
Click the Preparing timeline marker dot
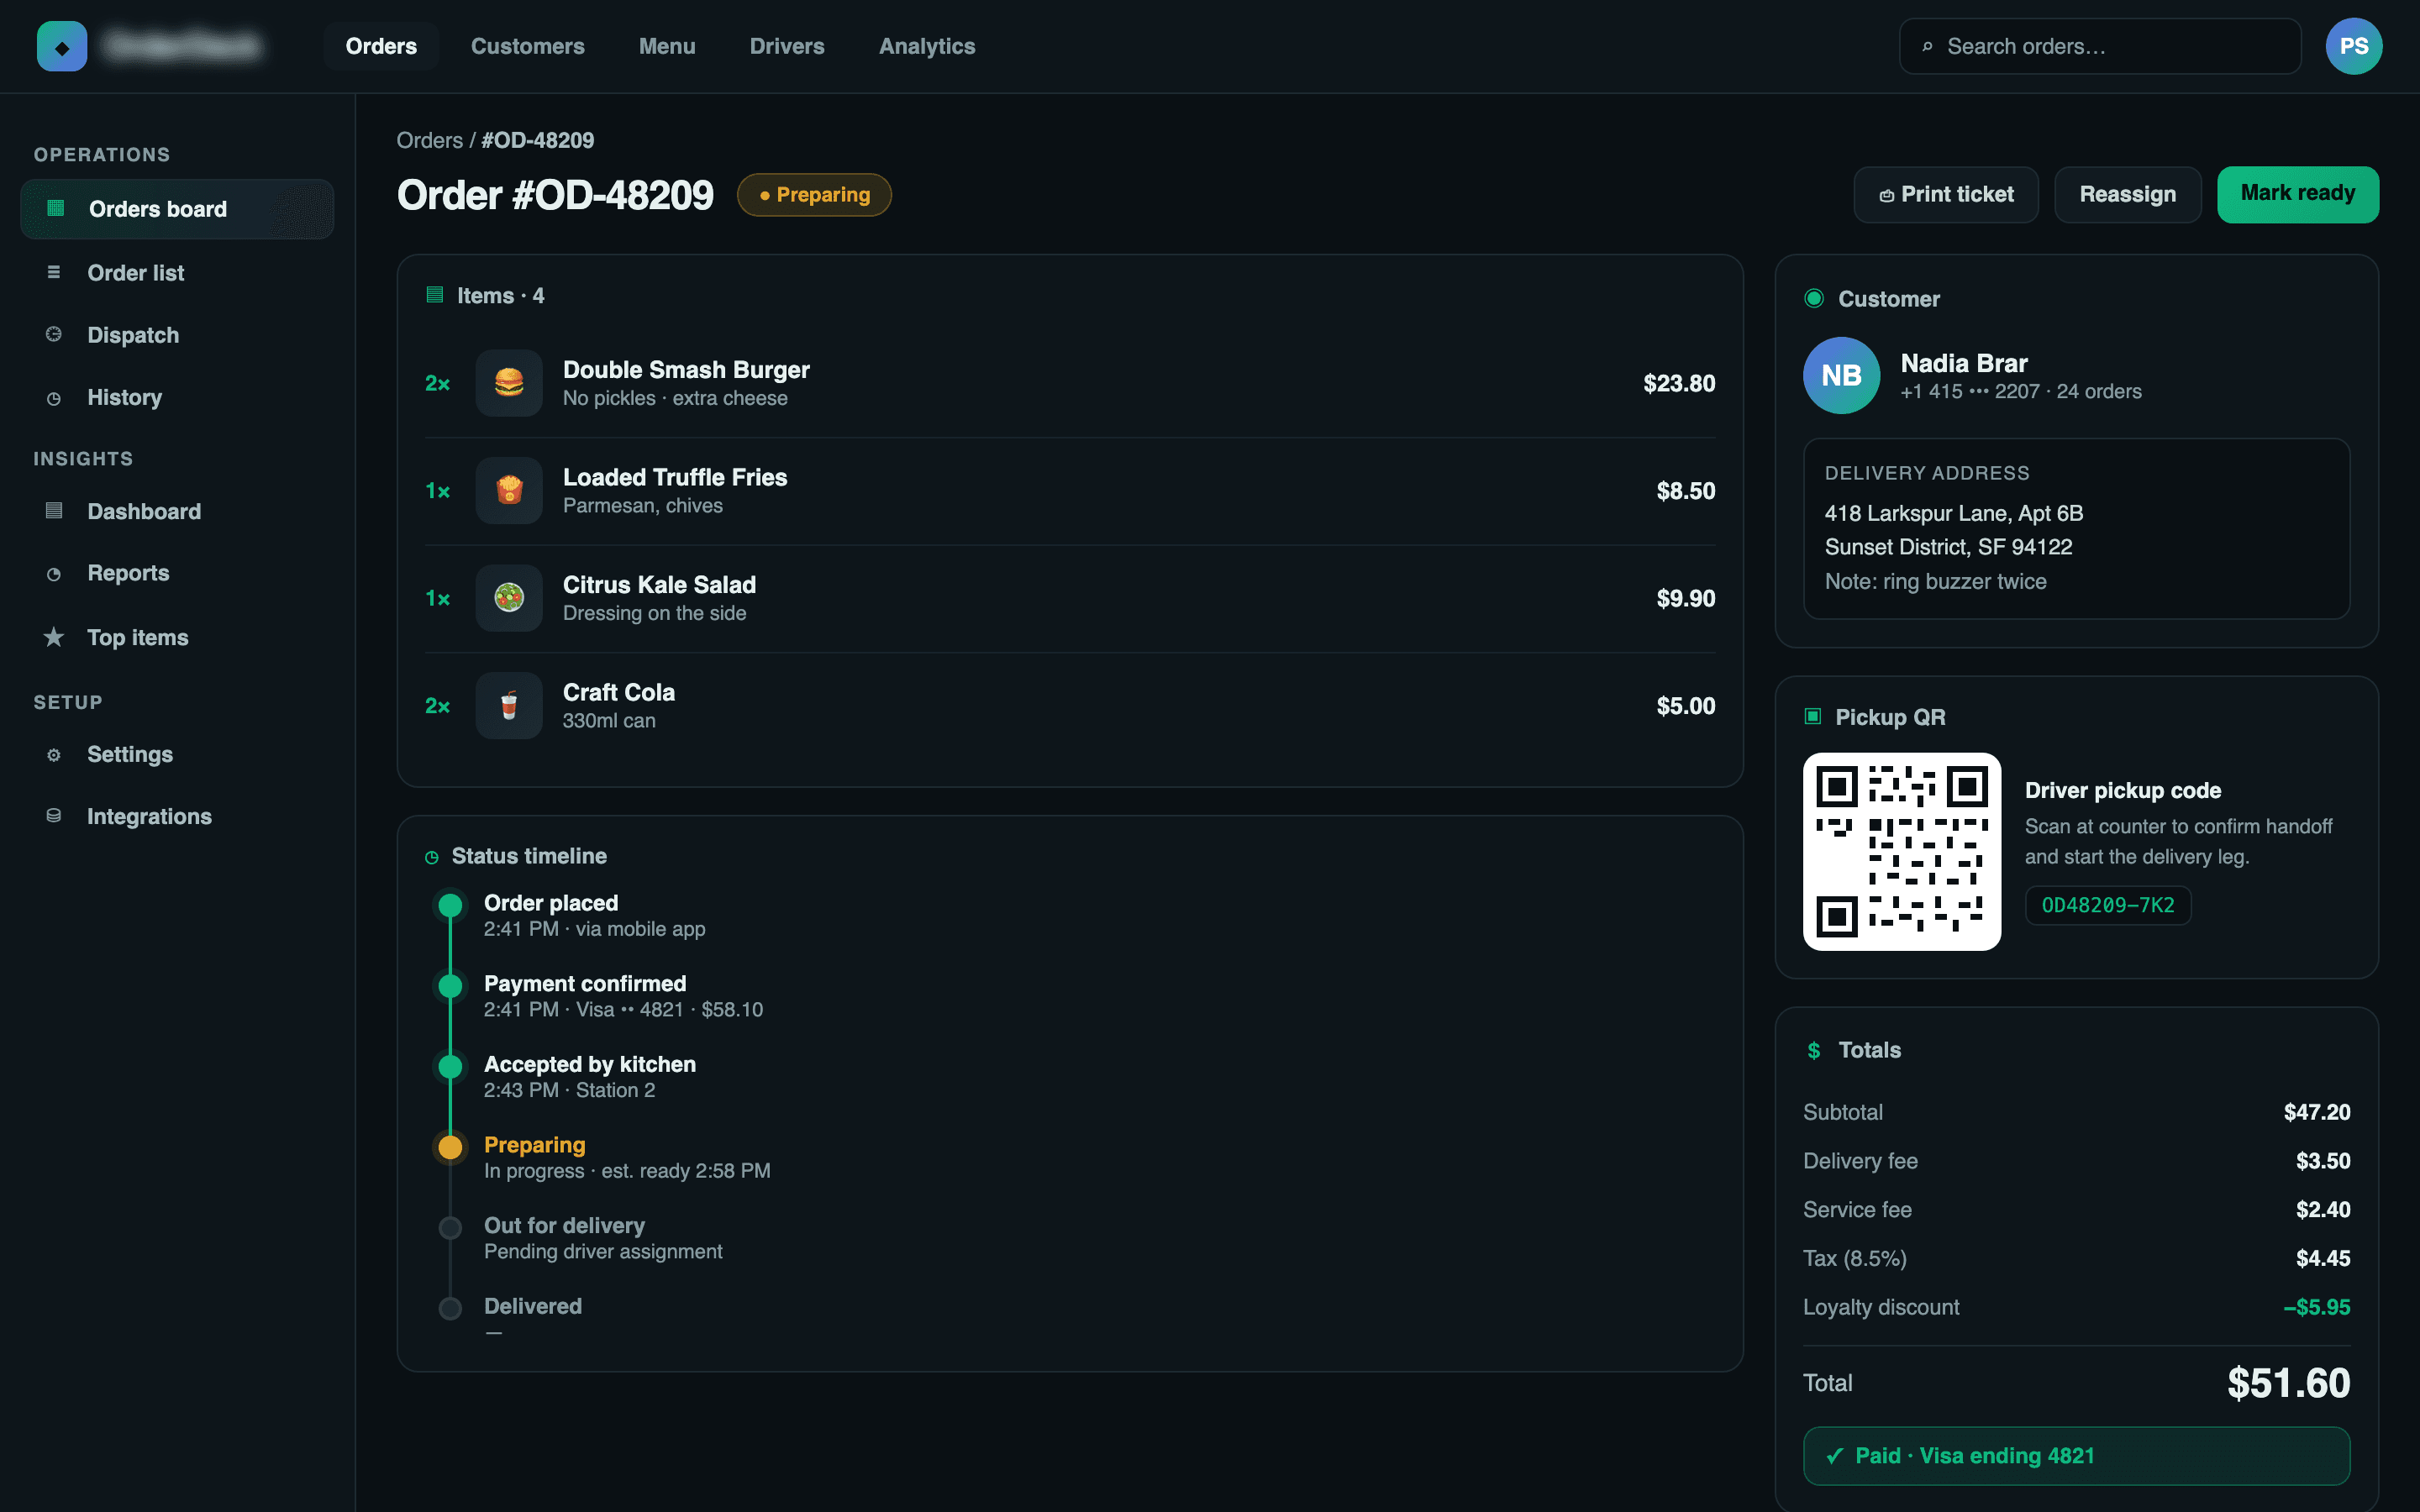tap(451, 1147)
